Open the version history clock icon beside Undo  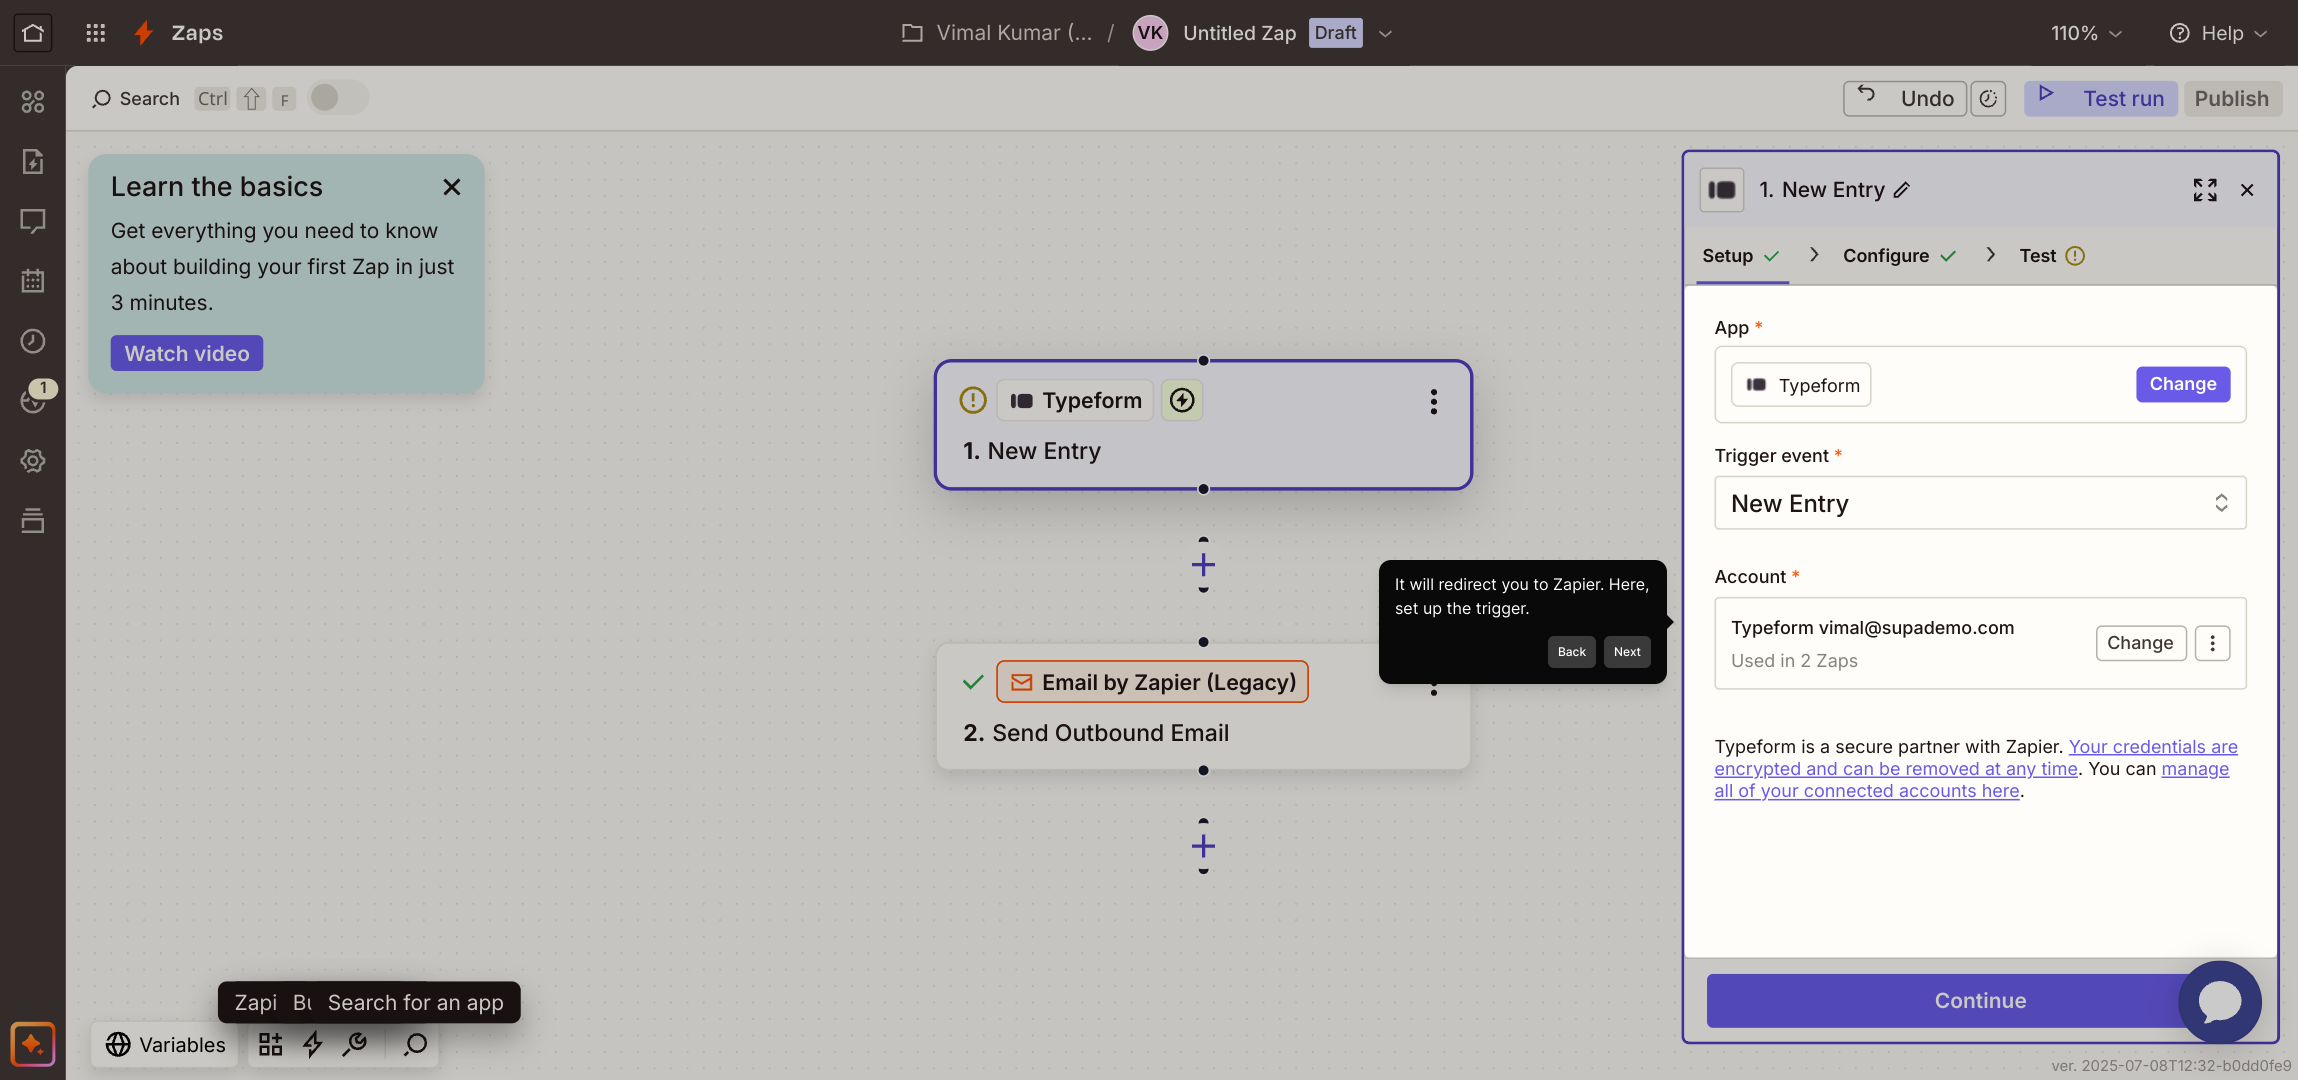pyautogui.click(x=1988, y=99)
